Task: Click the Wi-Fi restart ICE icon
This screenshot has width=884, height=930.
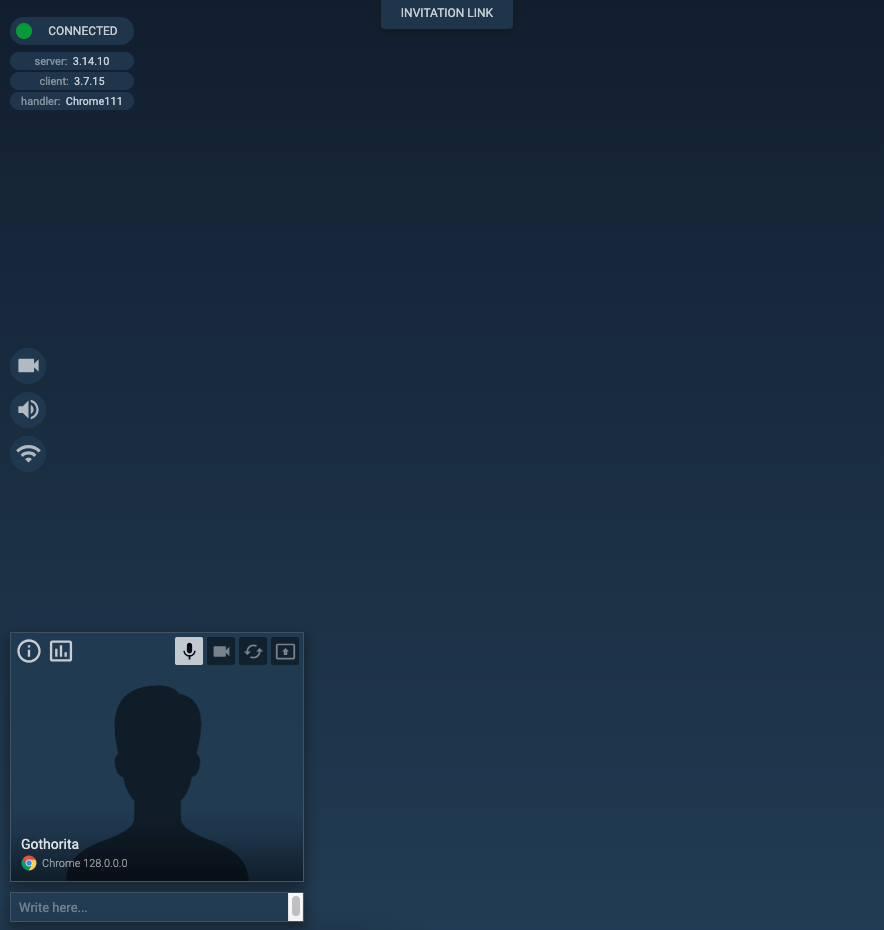Action: (28, 454)
